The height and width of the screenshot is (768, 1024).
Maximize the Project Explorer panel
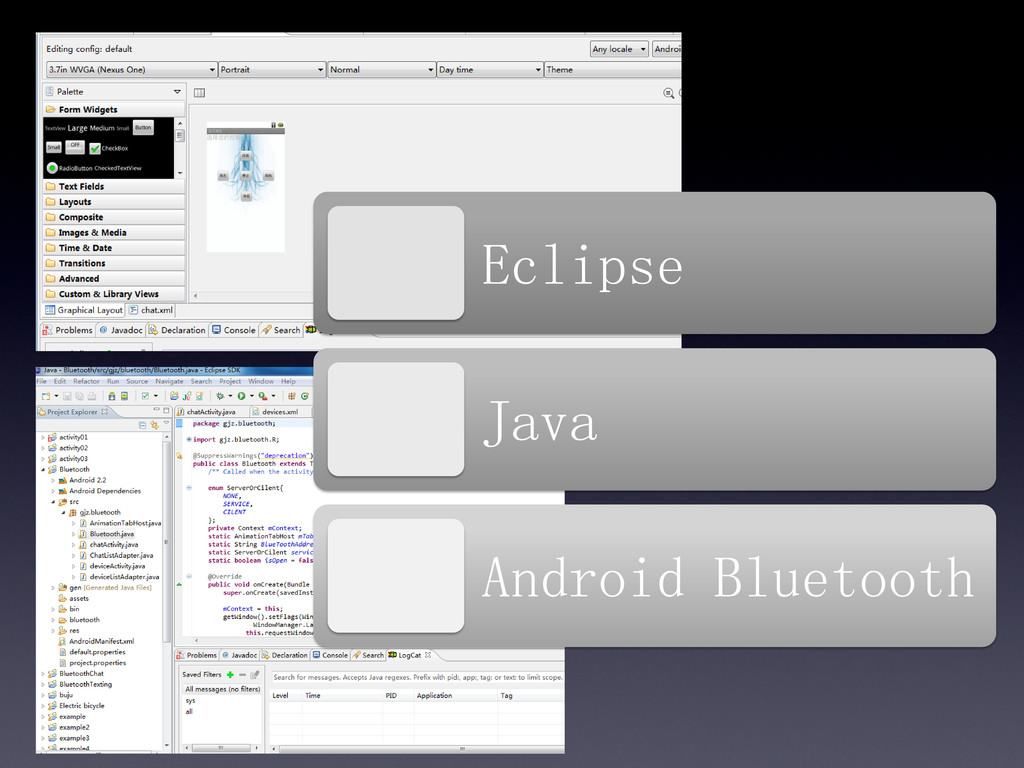pos(167,411)
